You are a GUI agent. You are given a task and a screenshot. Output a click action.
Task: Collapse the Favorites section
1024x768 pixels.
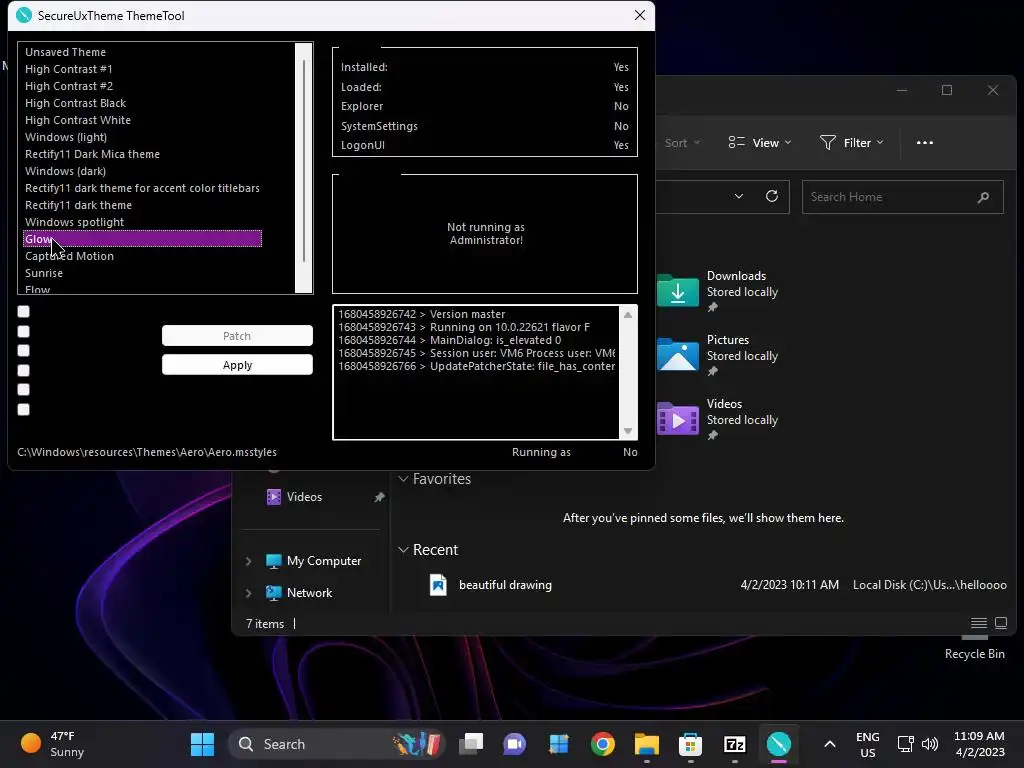pos(404,479)
